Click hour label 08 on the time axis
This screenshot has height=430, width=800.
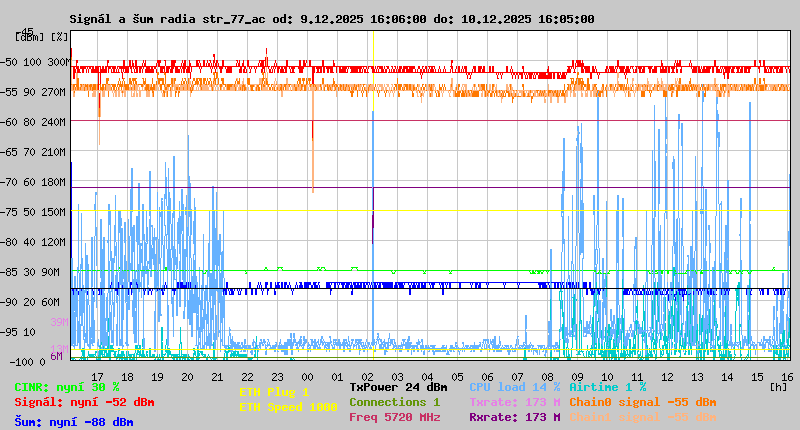(547, 377)
